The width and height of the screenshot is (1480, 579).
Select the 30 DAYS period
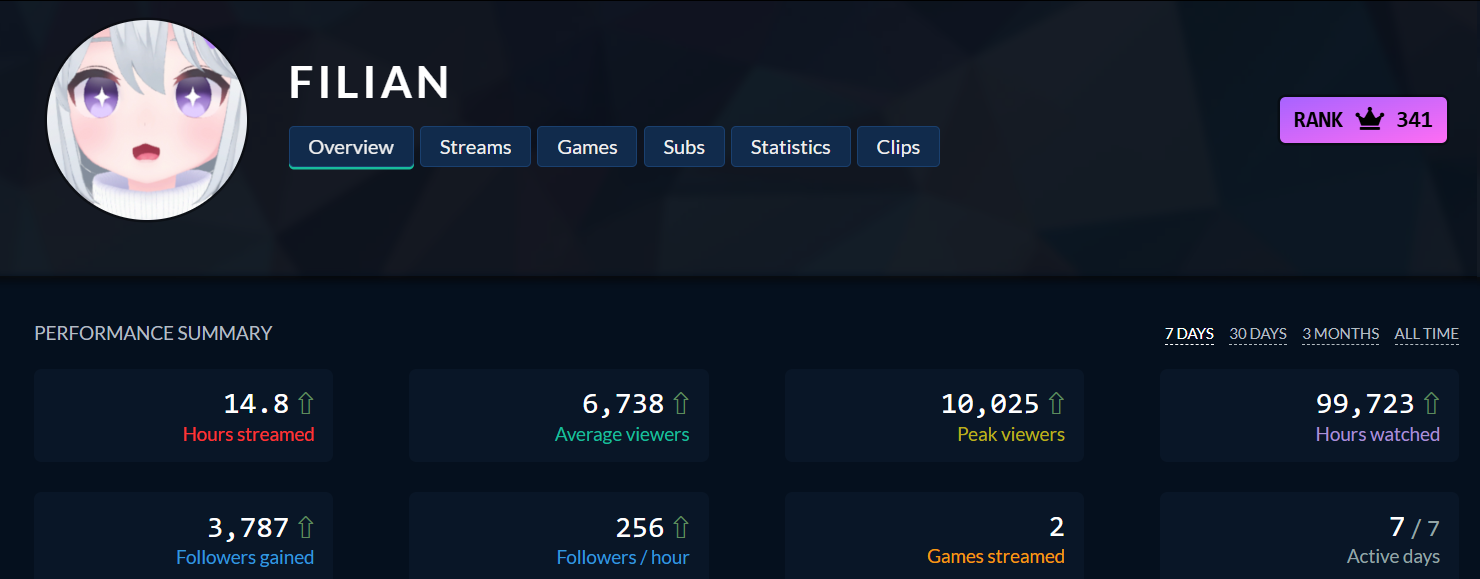click(1258, 334)
